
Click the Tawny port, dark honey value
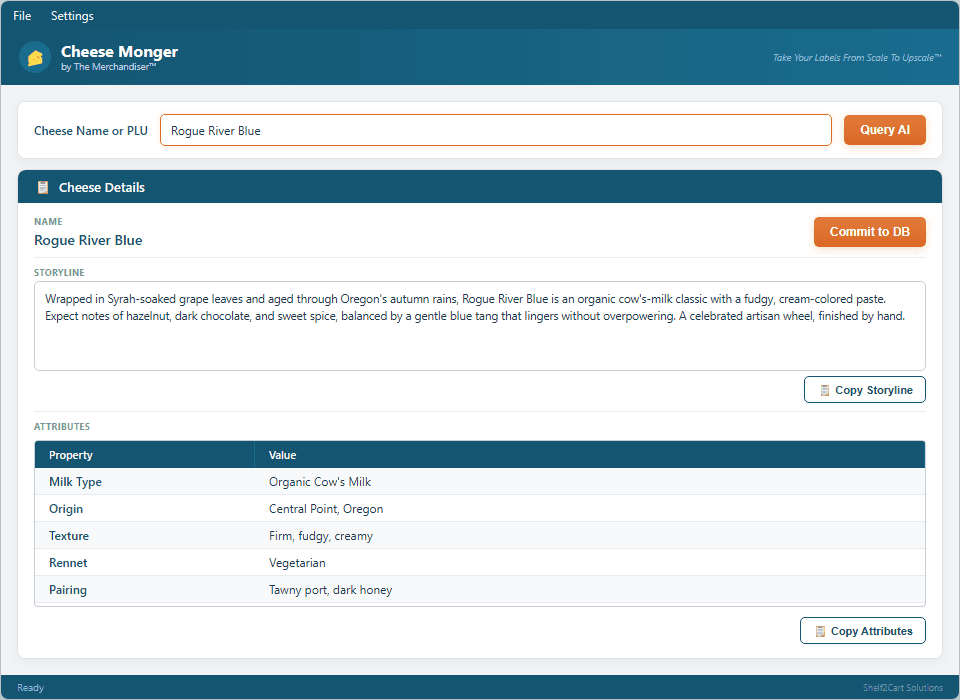click(x=330, y=590)
